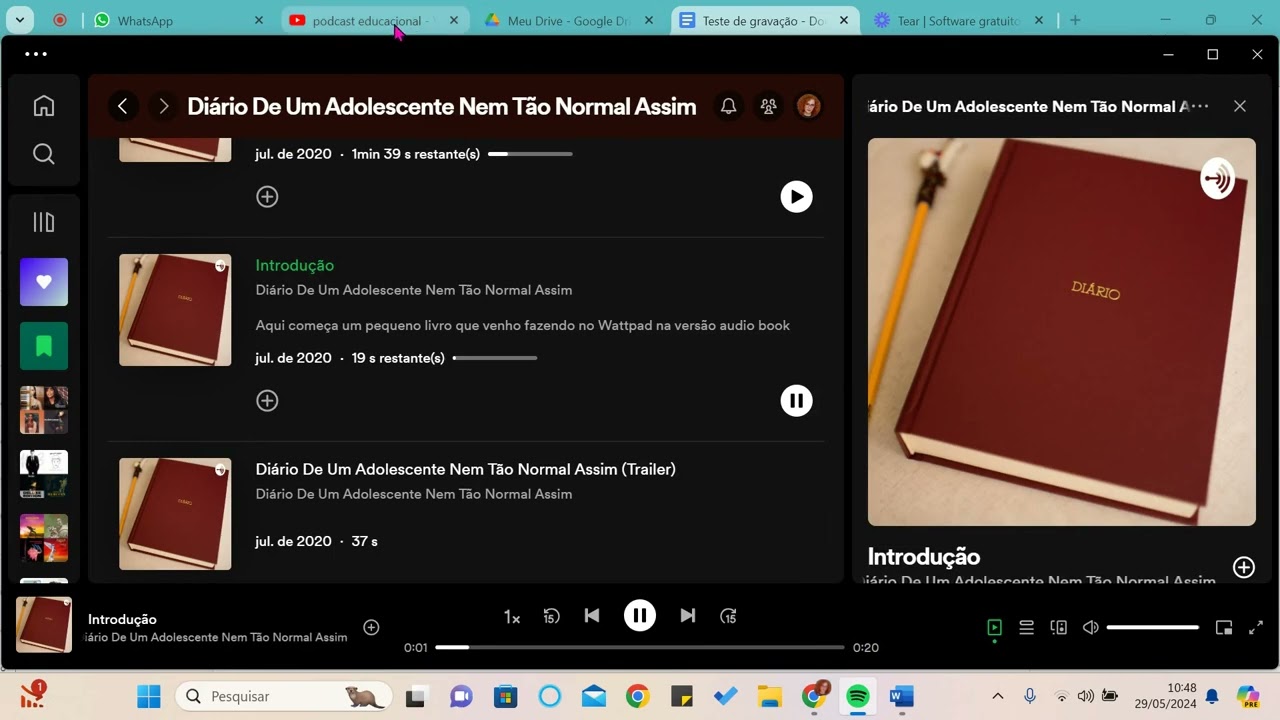Open Friend Activity people icon
Viewport: 1280px width, 720px height.
[x=769, y=106]
